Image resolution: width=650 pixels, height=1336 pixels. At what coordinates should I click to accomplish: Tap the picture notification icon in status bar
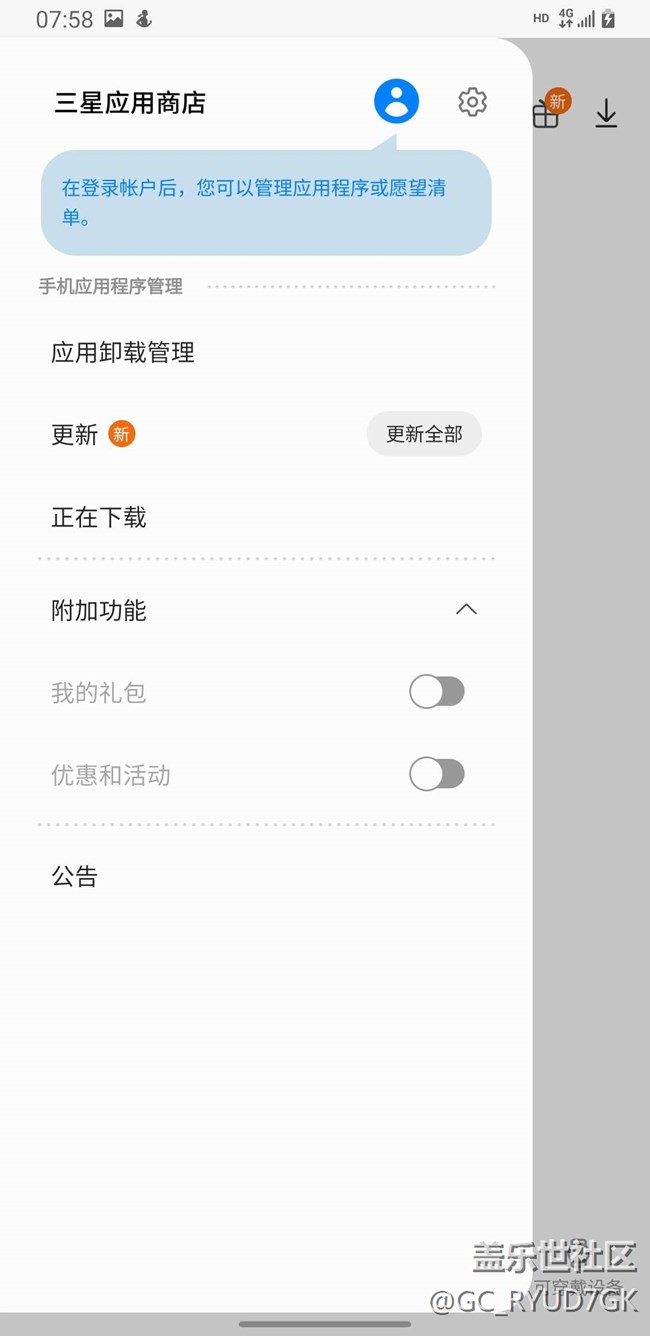pyautogui.click(x=114, y=18)
